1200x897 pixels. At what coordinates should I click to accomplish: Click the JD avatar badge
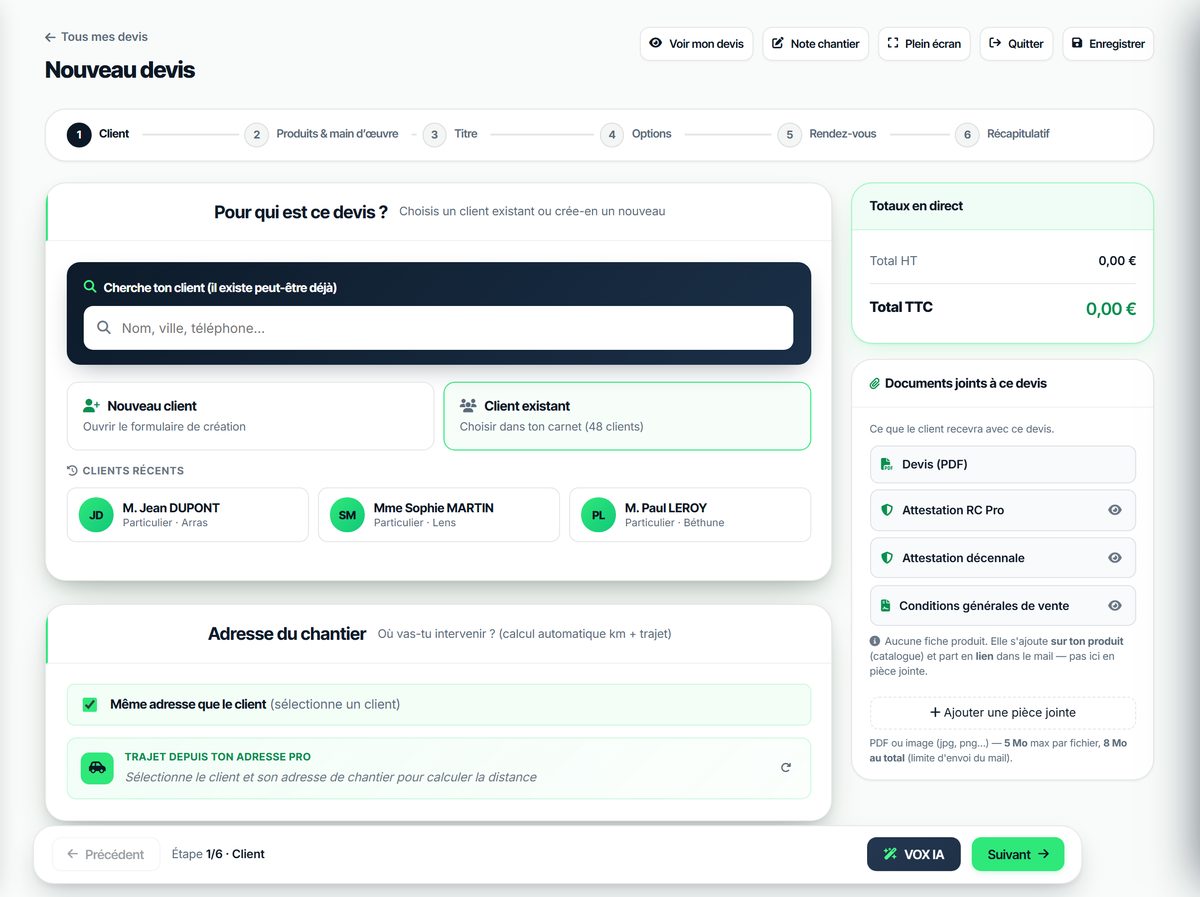96,515
